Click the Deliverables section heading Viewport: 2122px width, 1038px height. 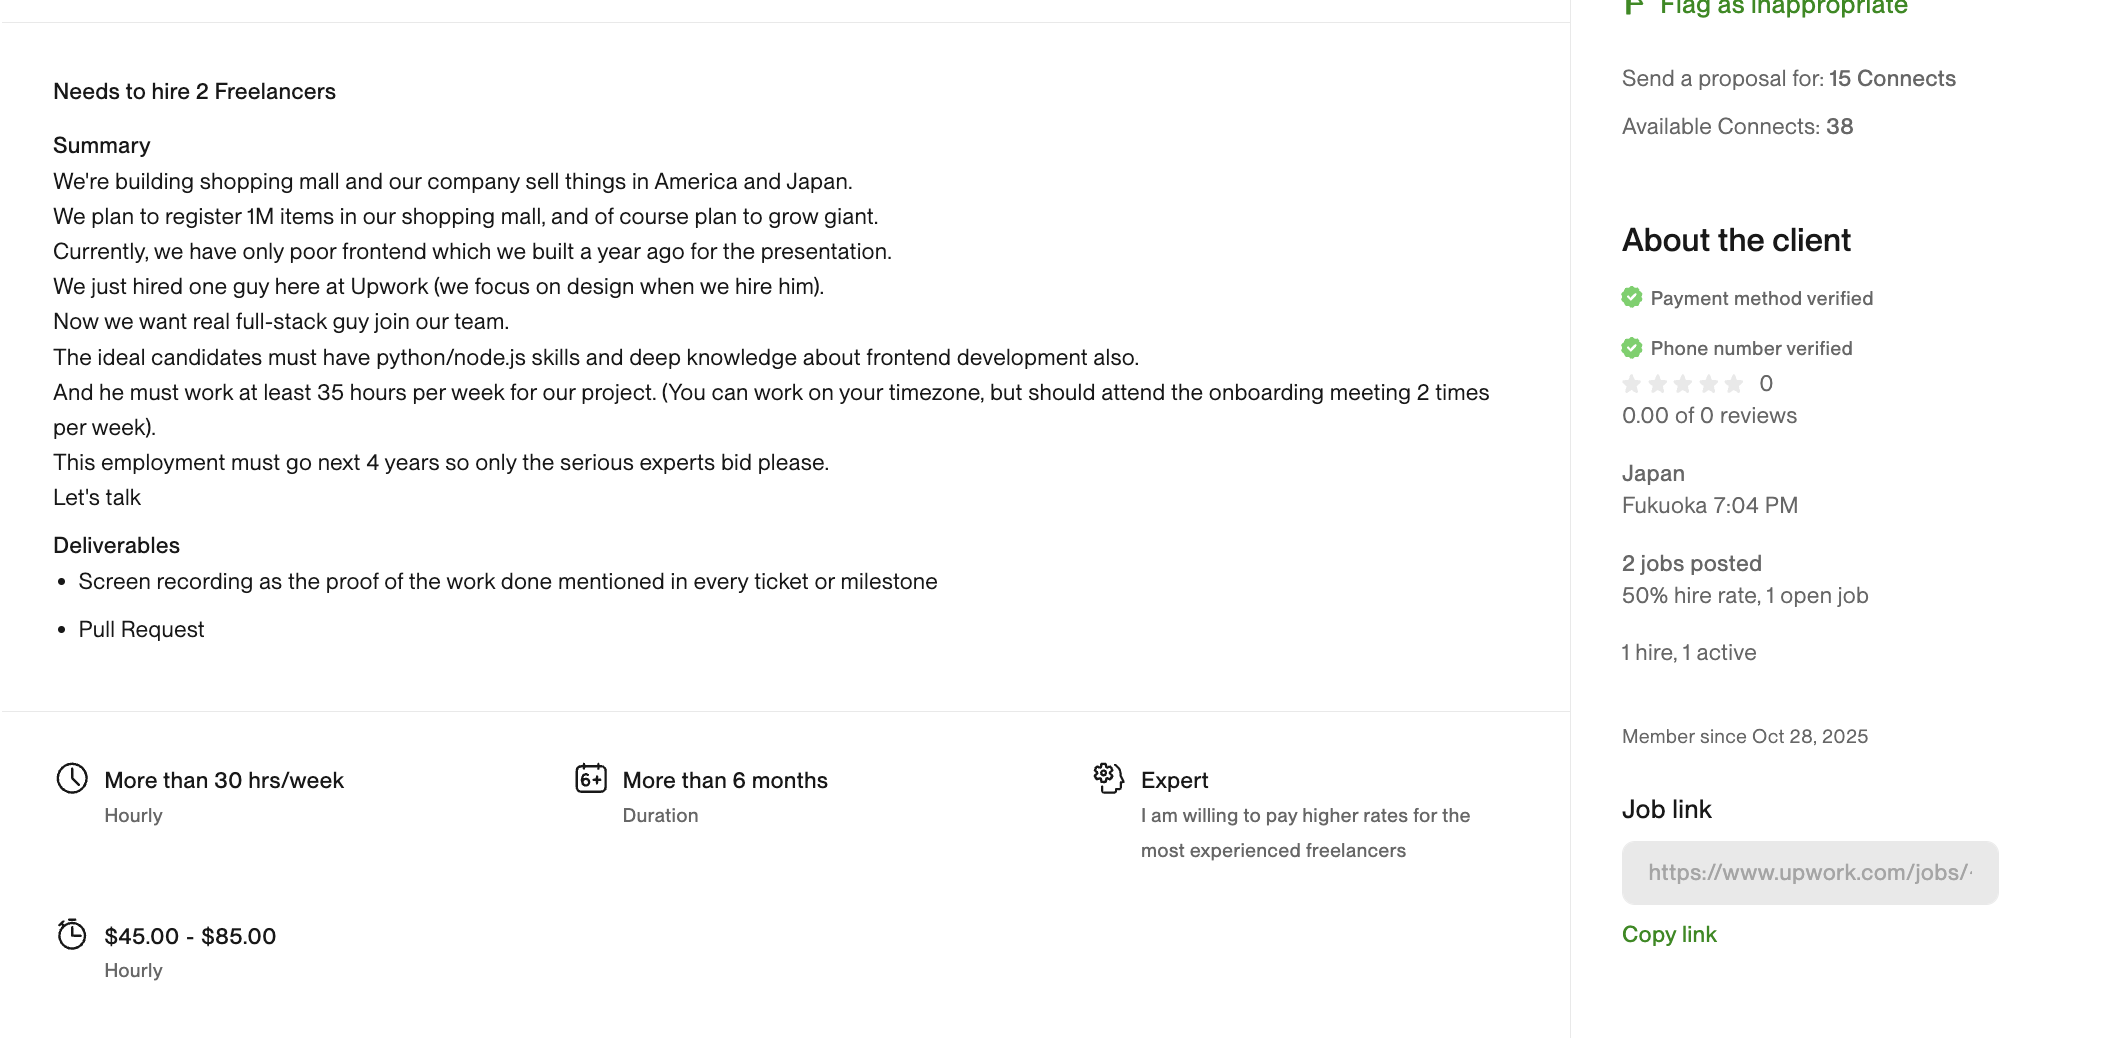tap(116, 545)
